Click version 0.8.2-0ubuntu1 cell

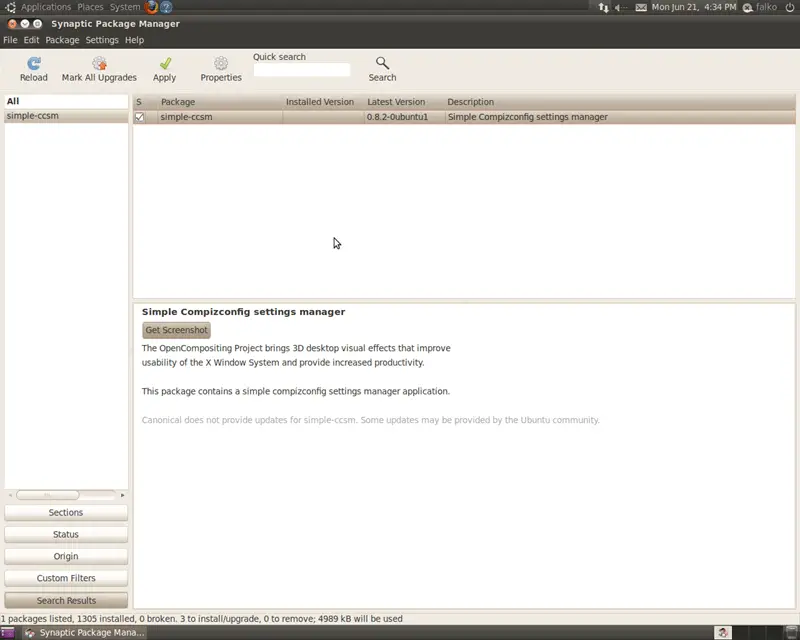(x=397, y=117)
